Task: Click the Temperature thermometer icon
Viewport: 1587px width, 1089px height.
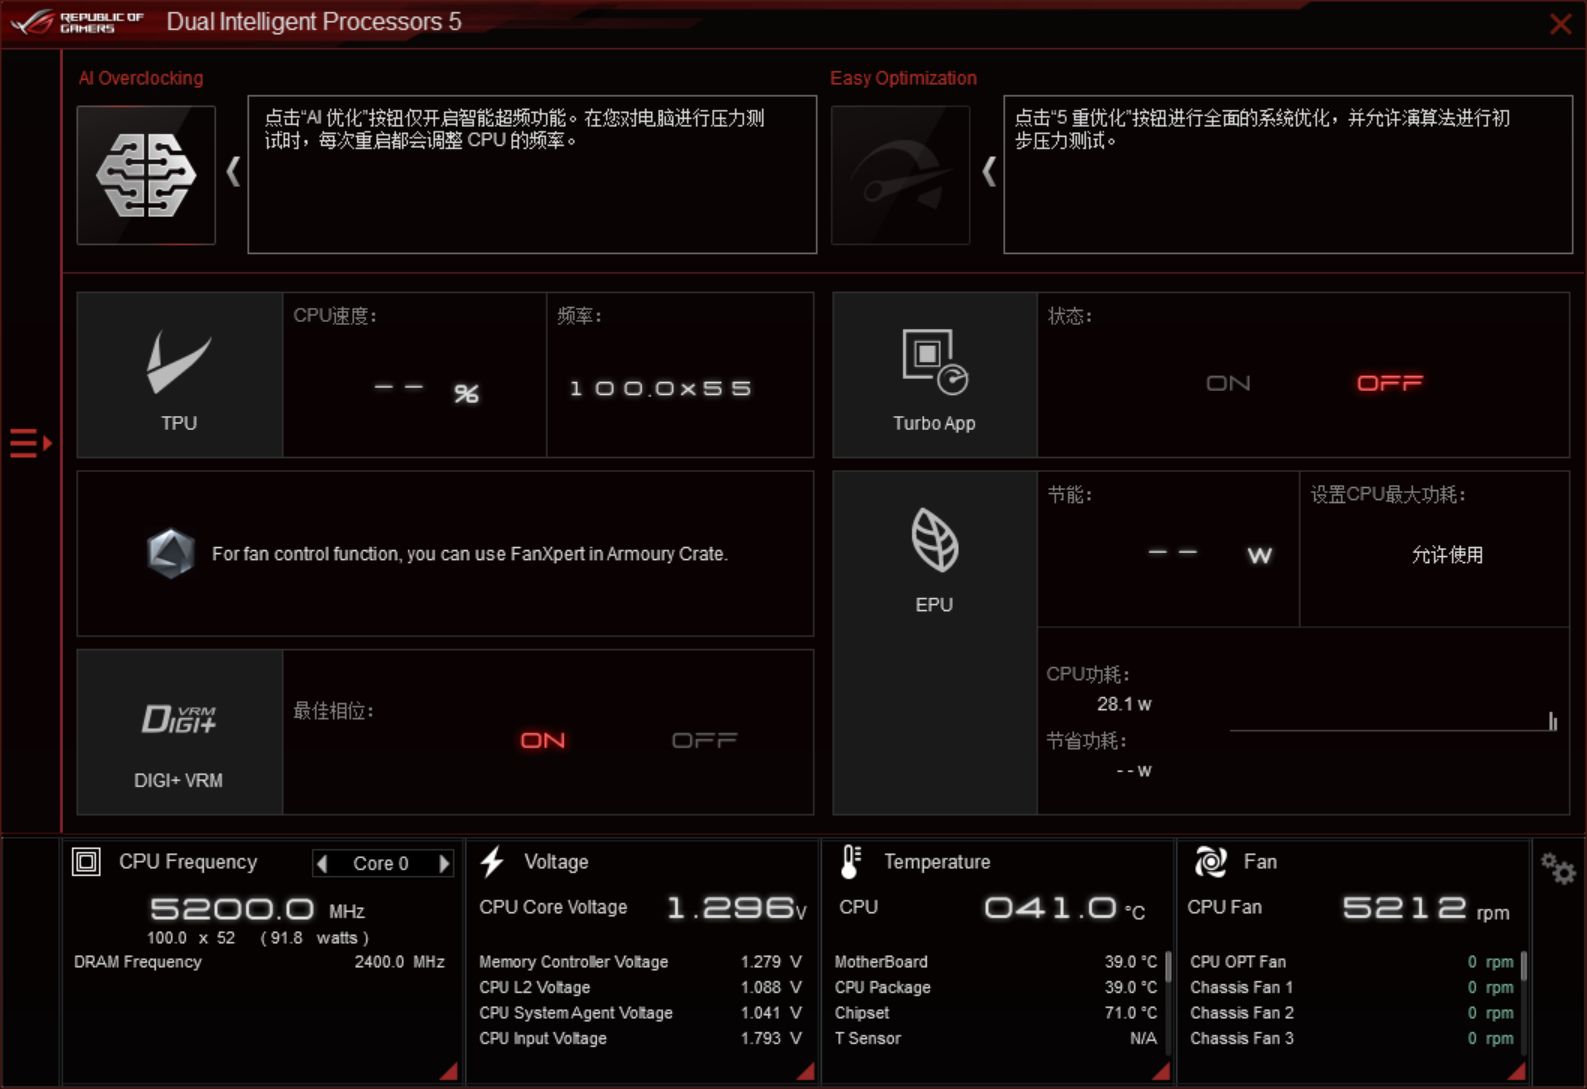Action: pos(850,862)
